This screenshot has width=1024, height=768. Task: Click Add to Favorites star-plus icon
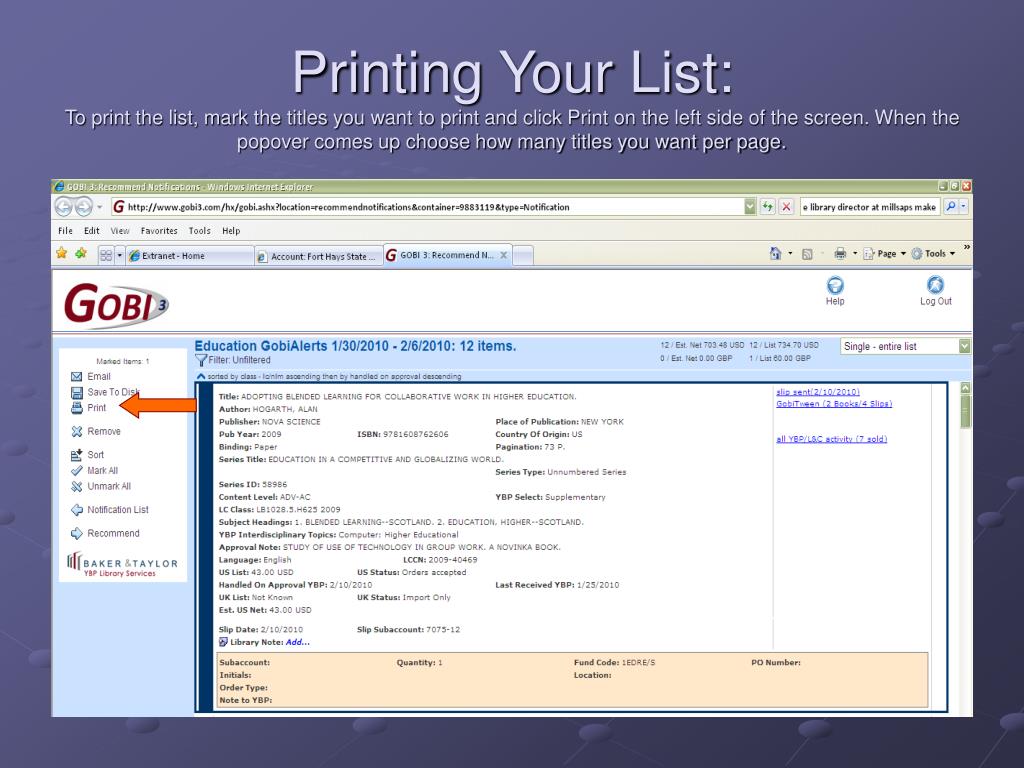pyautogui.click(x=81, y=253)
